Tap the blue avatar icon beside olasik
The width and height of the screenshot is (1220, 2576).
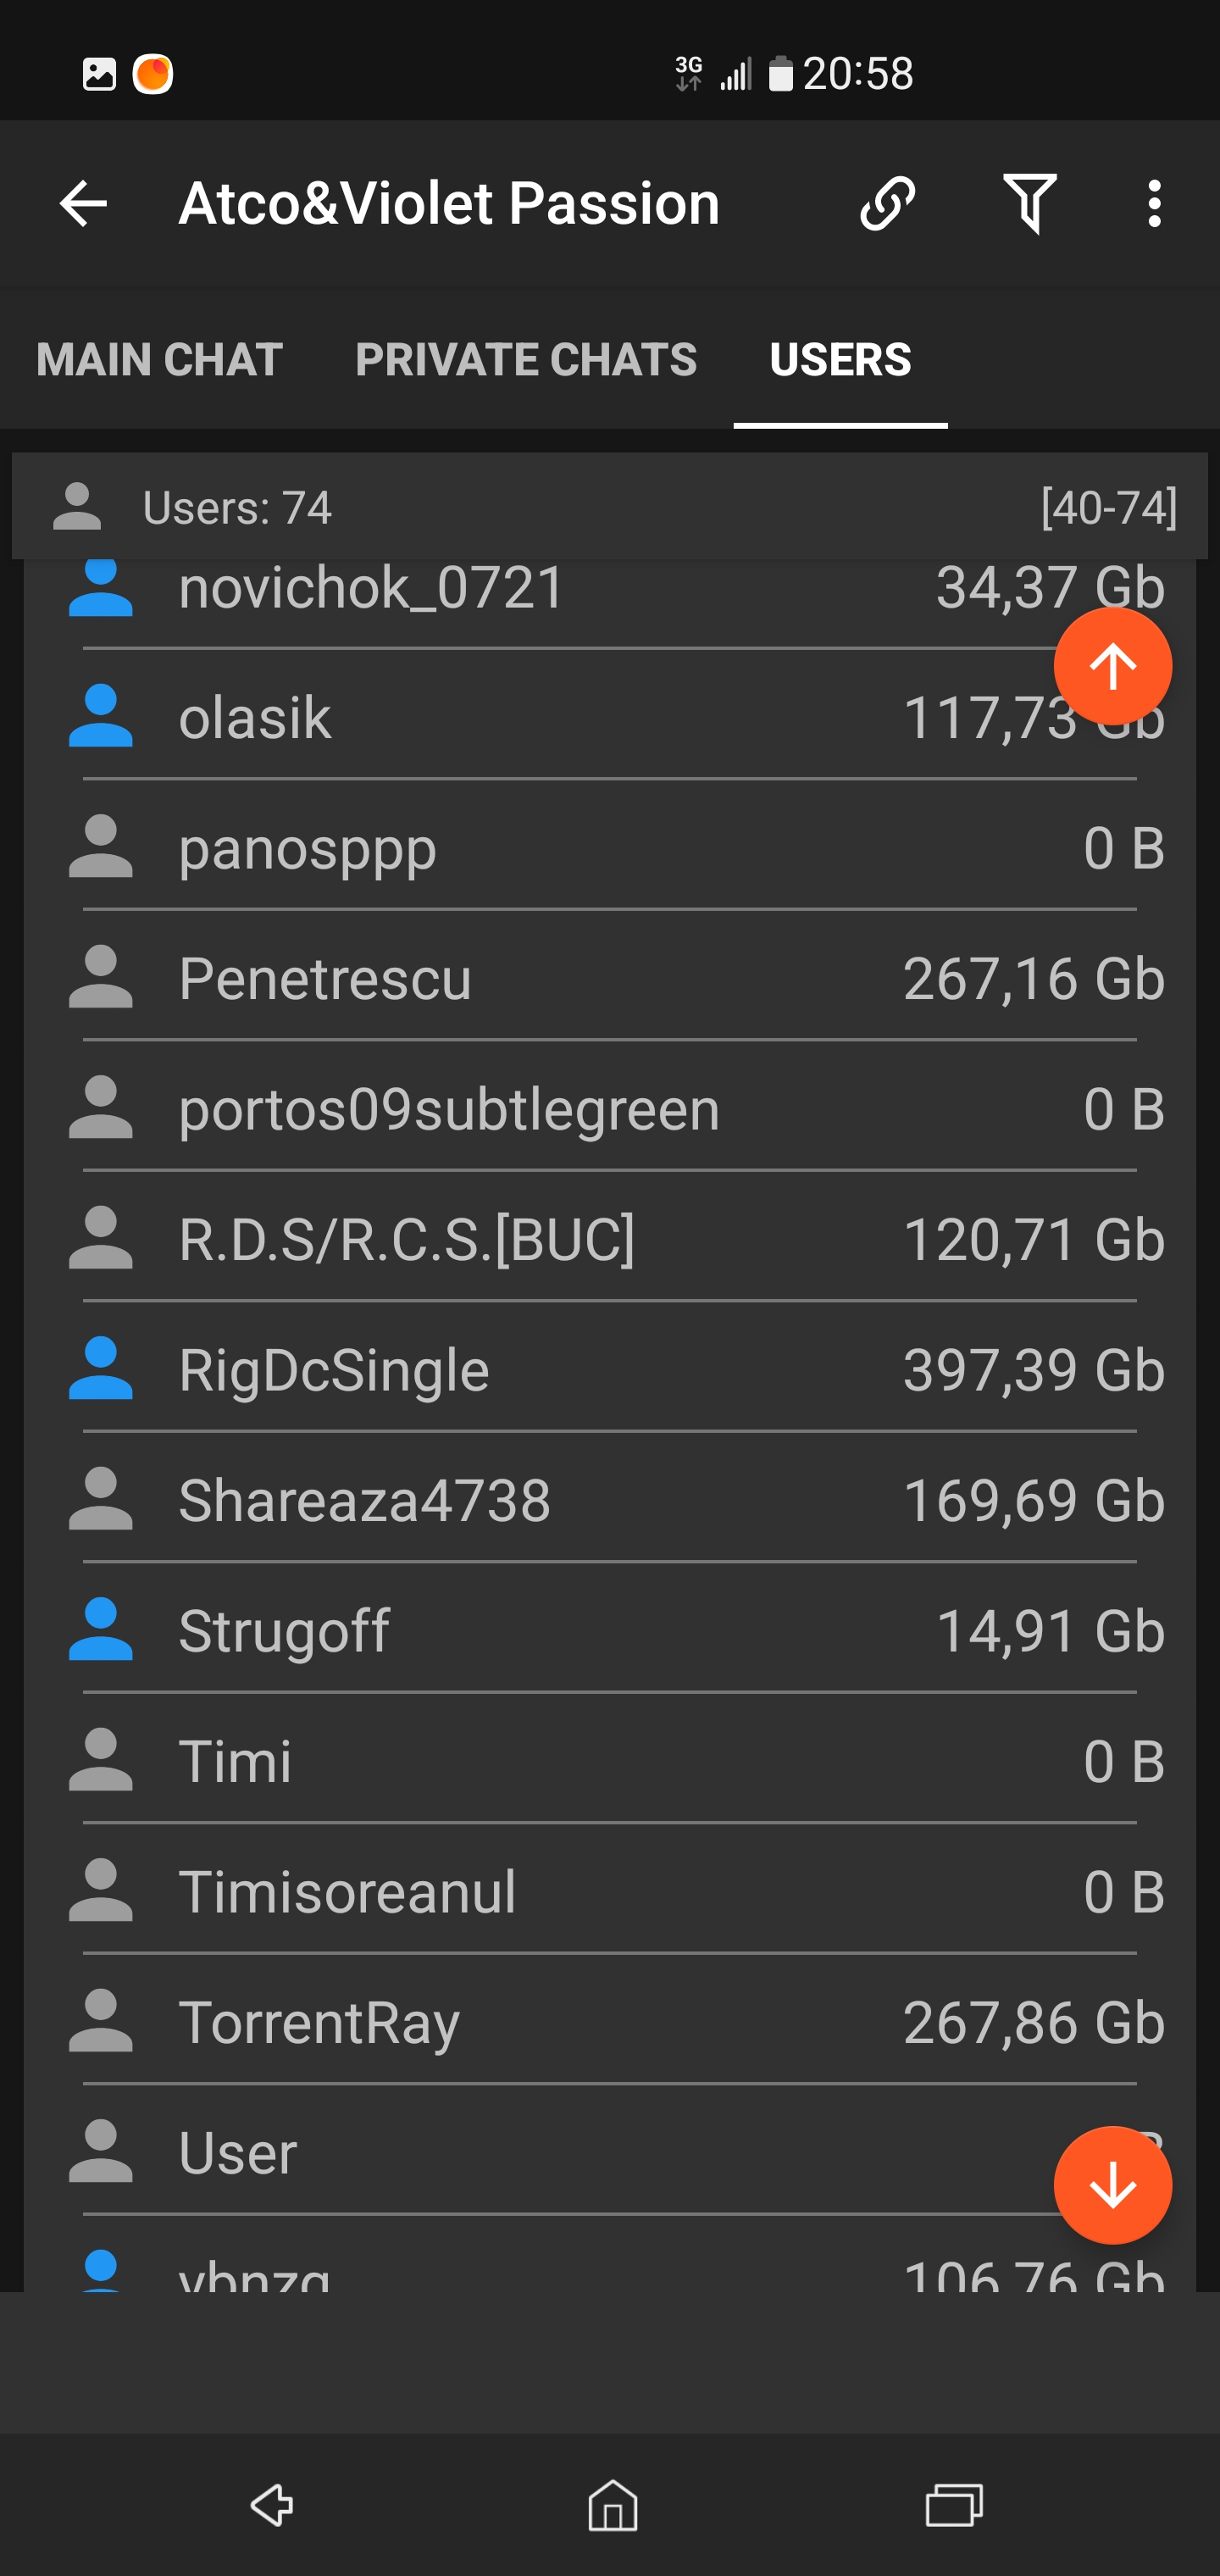pyautogui.click(x=100, y=716)
